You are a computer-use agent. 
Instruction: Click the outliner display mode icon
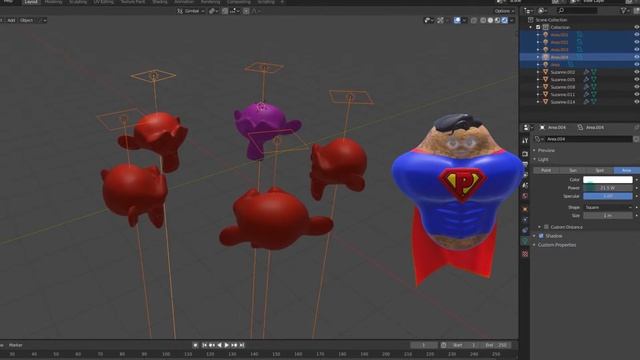(529, 11)
